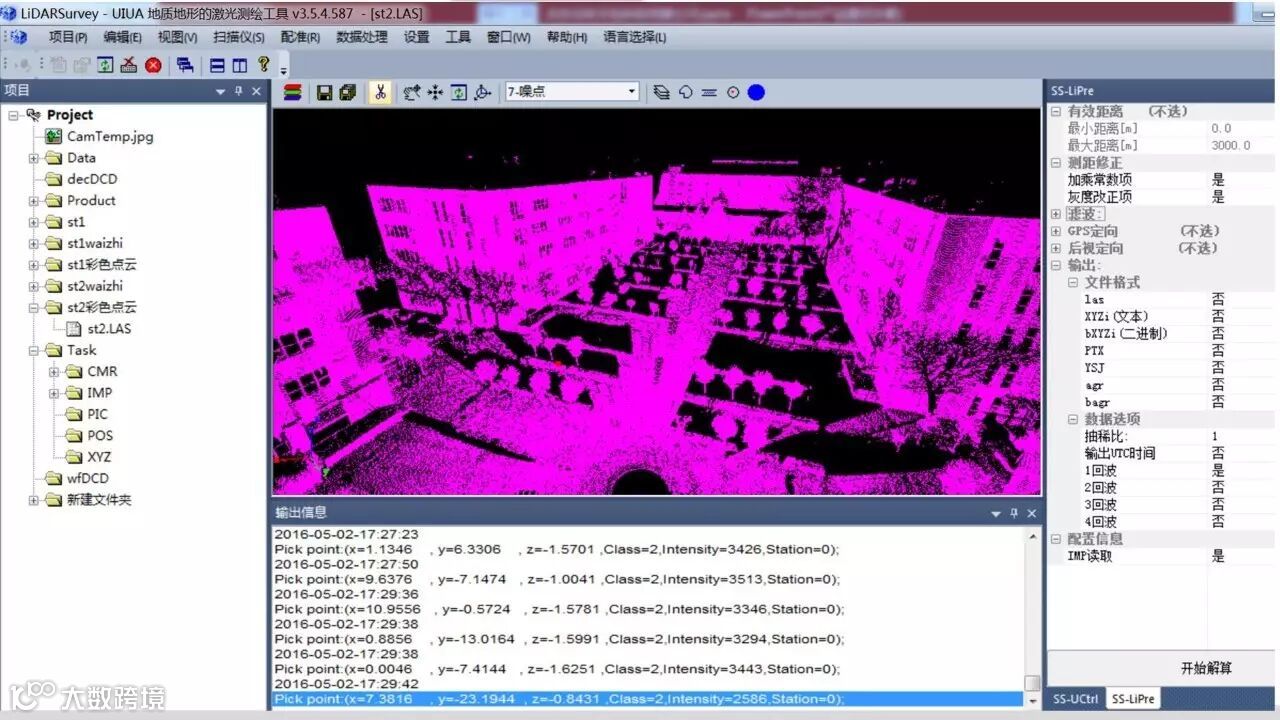Expand the Product folder node
This screenshot has height=720, width=1280.
tap(33, 200)
